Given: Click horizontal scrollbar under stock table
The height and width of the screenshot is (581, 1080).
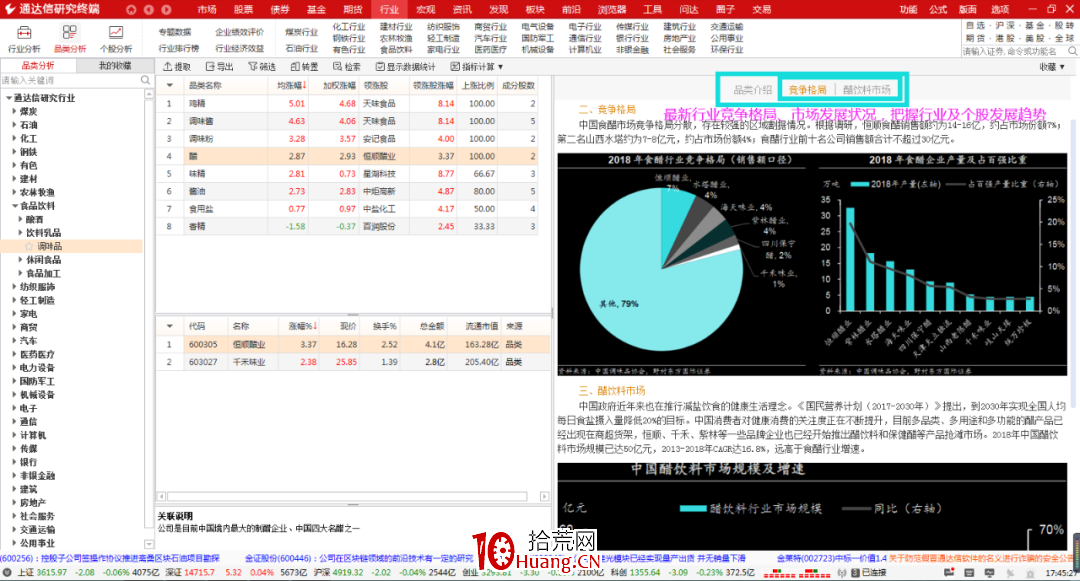Looking at the screenshot, I should pos(347,496).
